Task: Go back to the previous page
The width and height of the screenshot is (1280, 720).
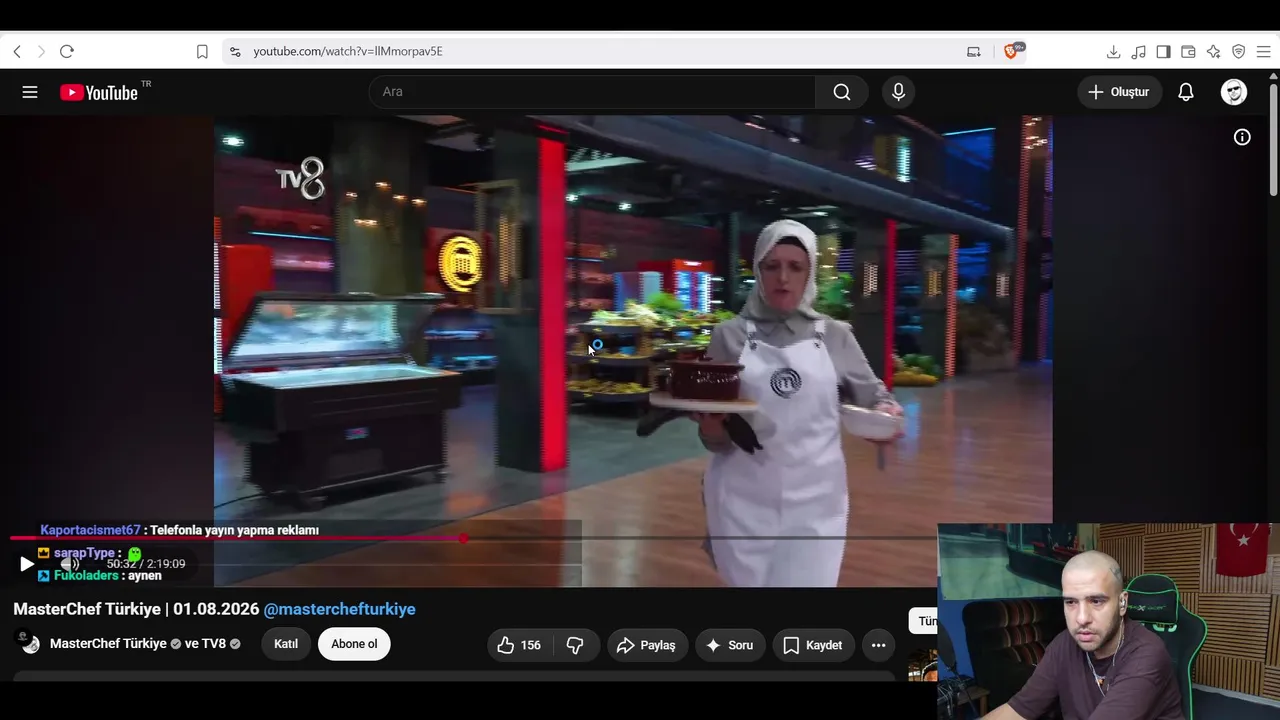Action: point(17,52)
